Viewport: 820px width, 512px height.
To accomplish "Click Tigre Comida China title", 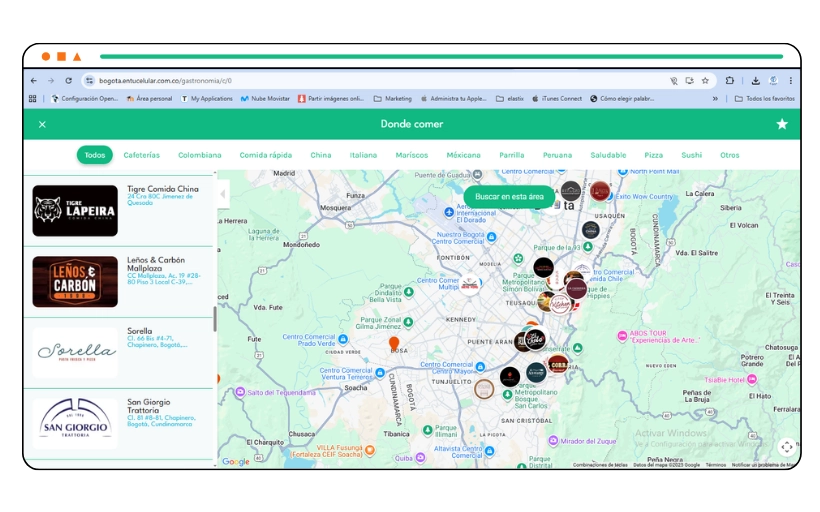I will click(163, 189).
